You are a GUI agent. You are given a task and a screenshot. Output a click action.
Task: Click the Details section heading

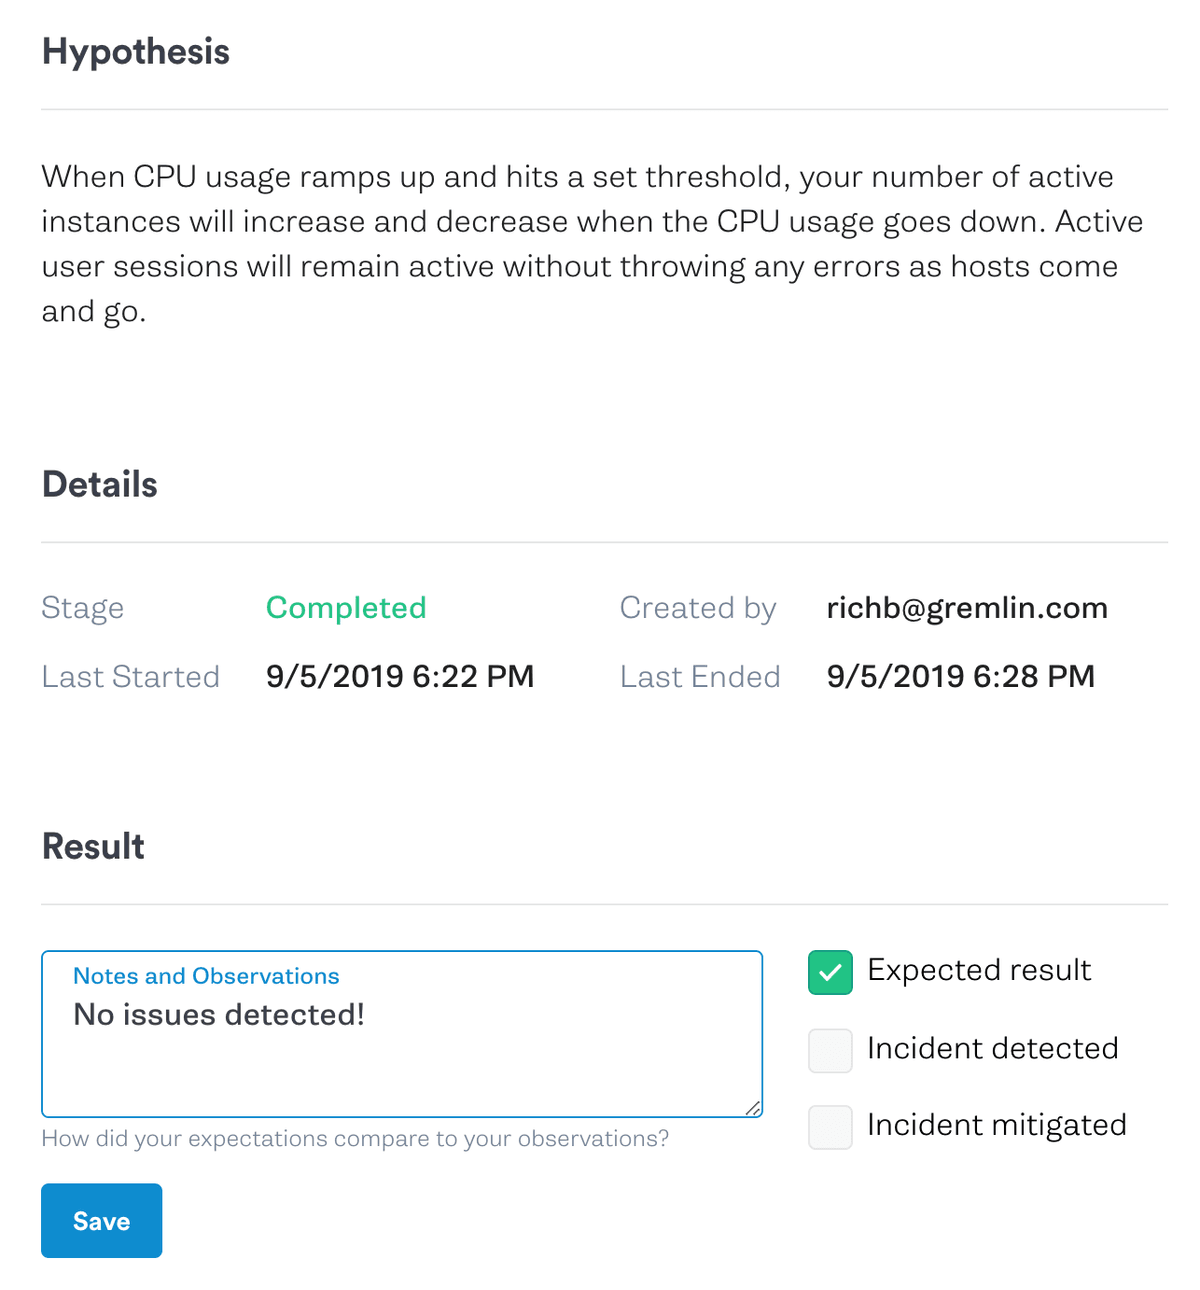point(100,485)
